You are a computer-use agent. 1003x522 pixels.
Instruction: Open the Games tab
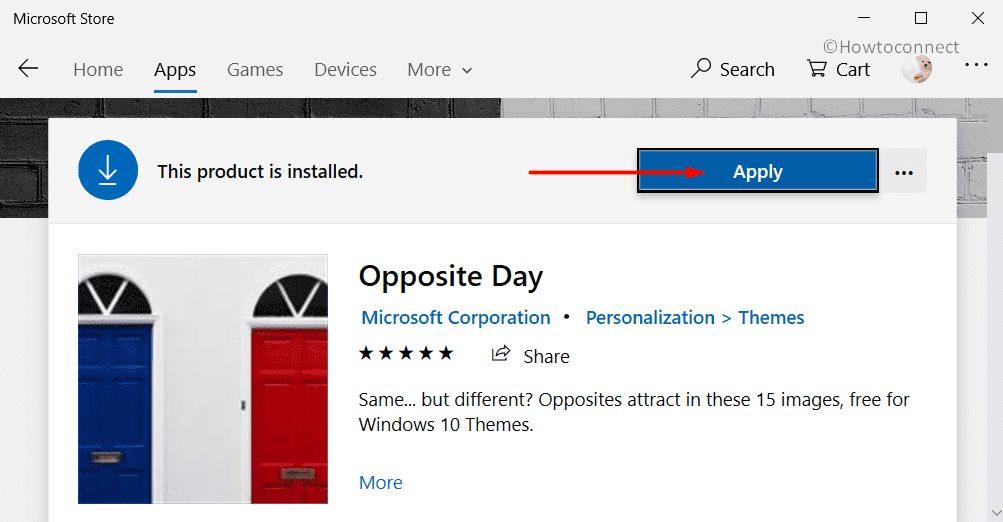(255, 69)
